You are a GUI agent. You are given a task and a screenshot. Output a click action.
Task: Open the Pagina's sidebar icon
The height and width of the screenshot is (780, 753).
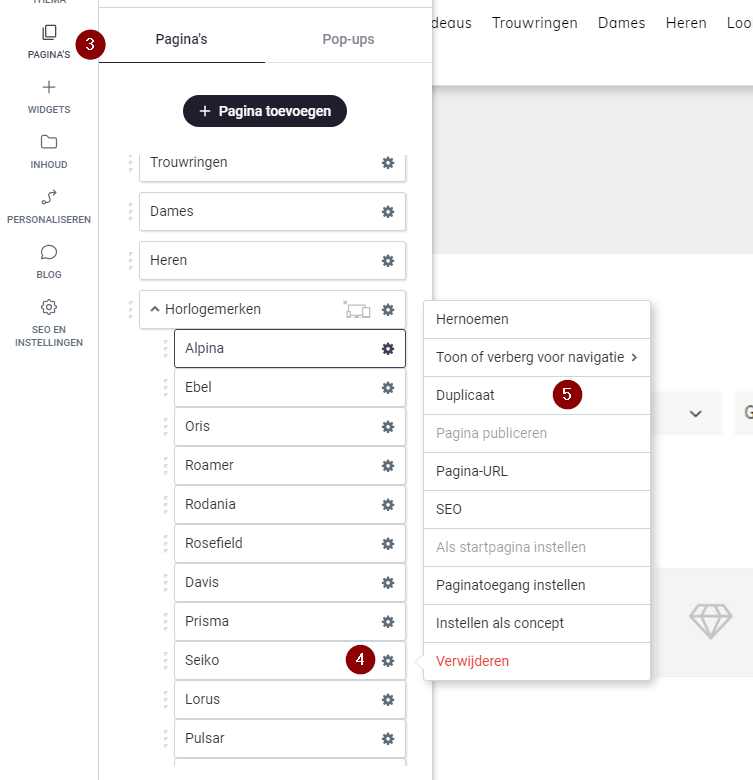point(49,33)
